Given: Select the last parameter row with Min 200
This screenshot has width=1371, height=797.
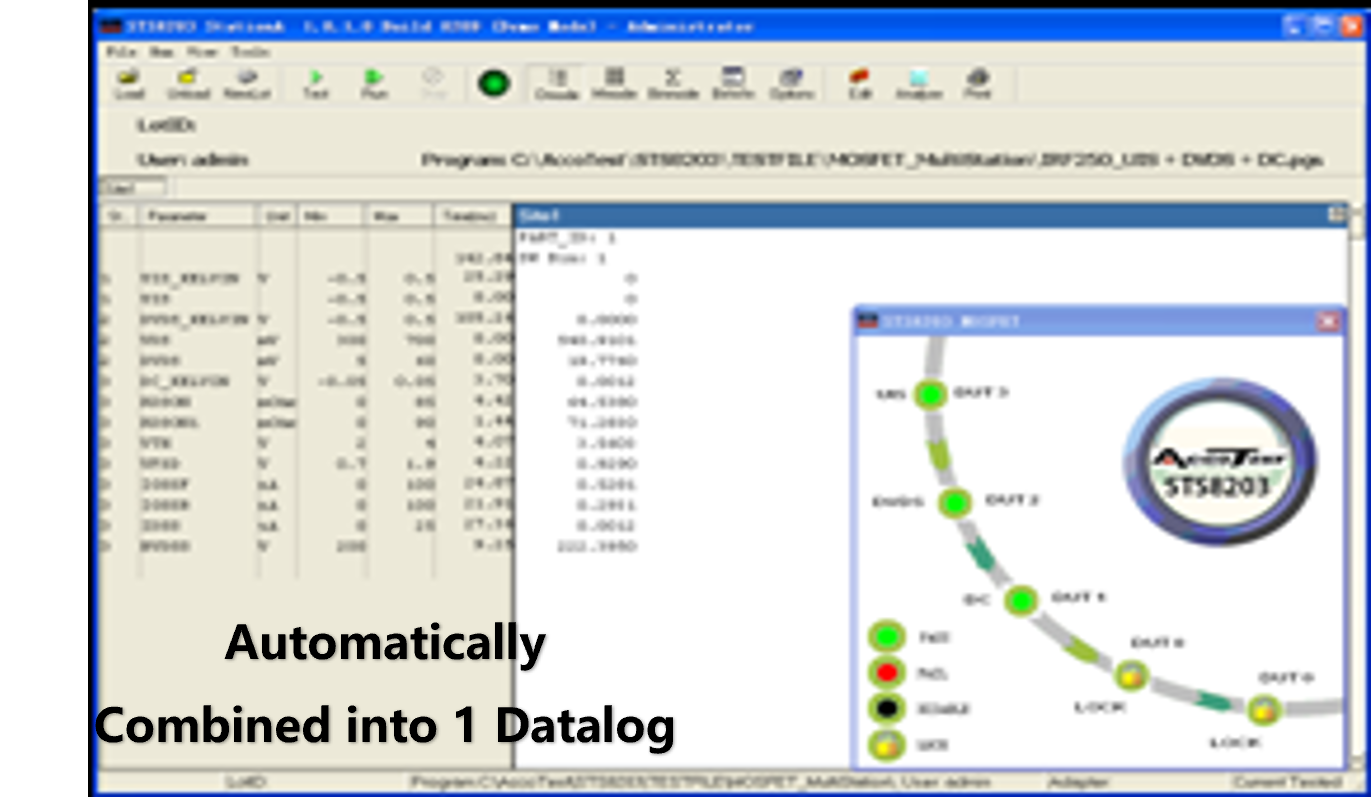Looking at the screenshot, I should (305, 546).
